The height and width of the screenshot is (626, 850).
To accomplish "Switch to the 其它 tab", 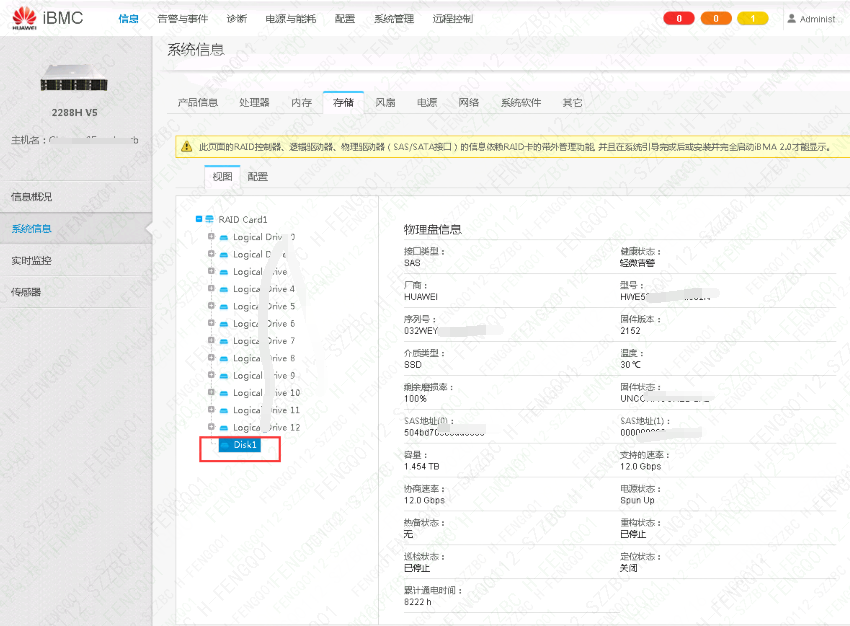I will tap(572, 102).
